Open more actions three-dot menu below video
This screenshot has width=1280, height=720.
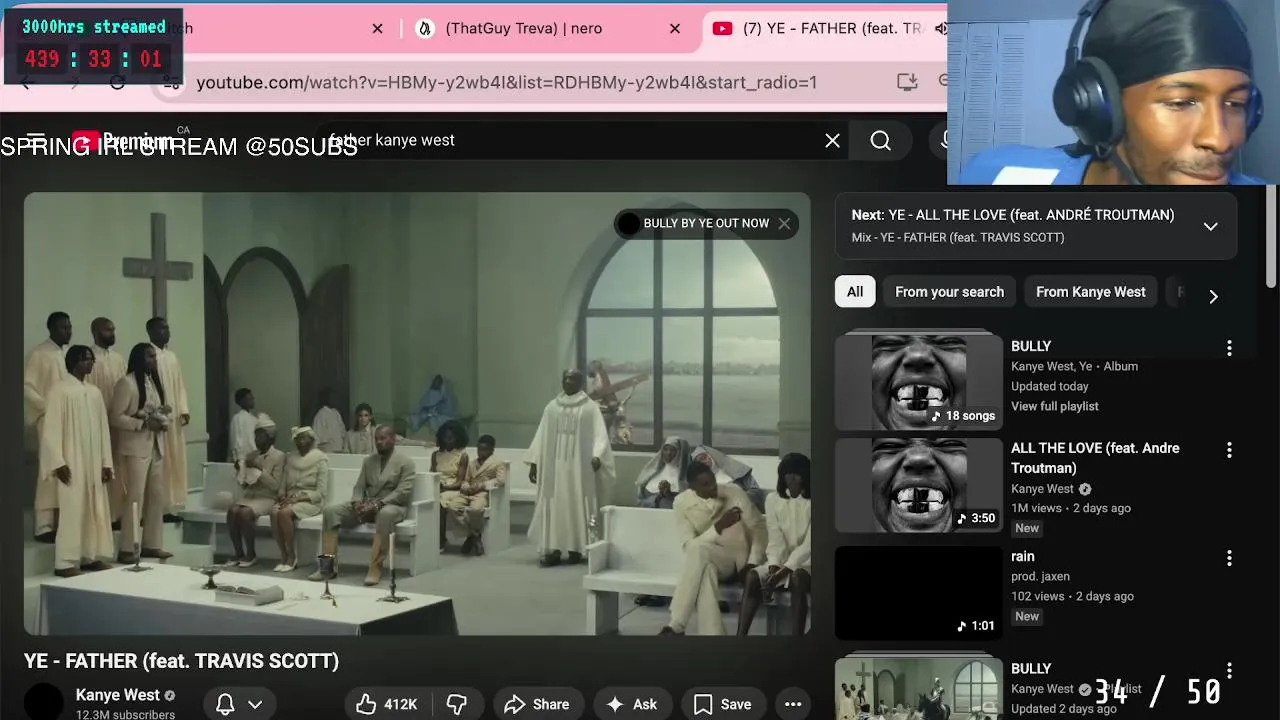coord(793,704)
